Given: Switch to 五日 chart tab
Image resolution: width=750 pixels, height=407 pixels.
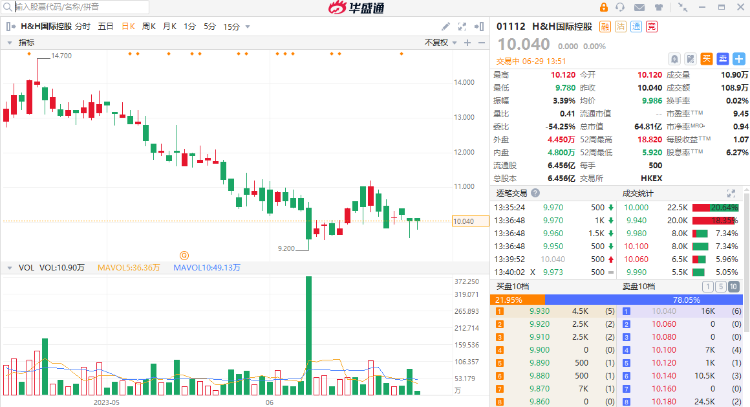Looking at the screenshot, I should 106,26.
